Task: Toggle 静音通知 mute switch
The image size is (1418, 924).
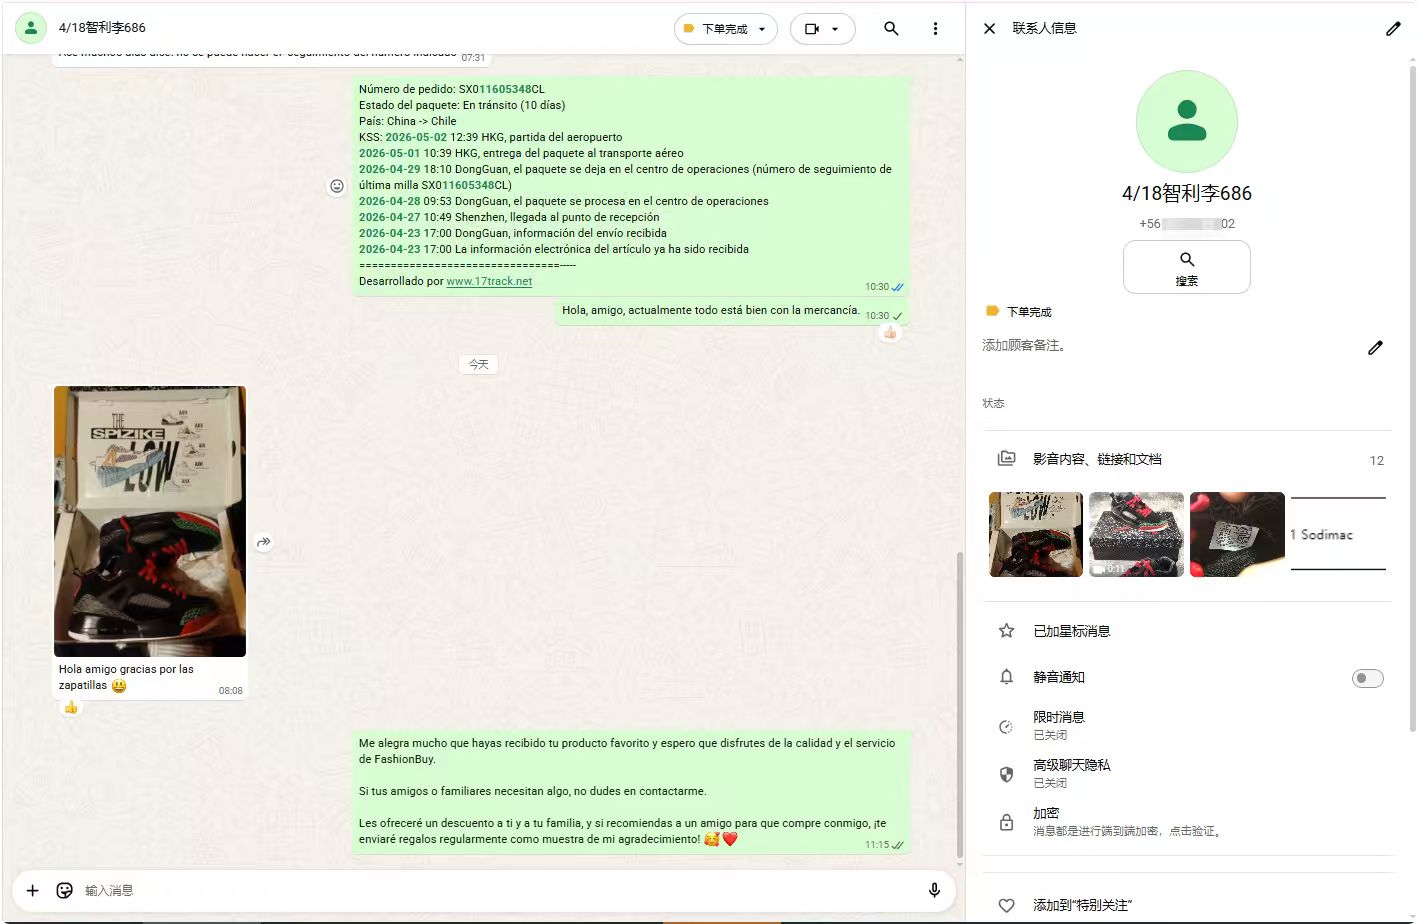Action: tap(1368, 678)
